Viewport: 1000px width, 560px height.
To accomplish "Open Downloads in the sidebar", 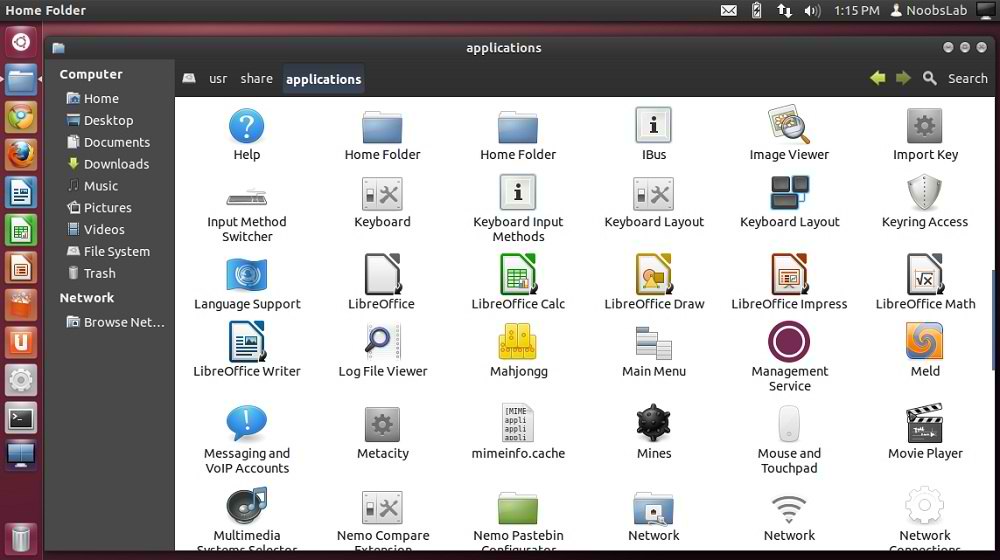I will click(x=108, y=164).
